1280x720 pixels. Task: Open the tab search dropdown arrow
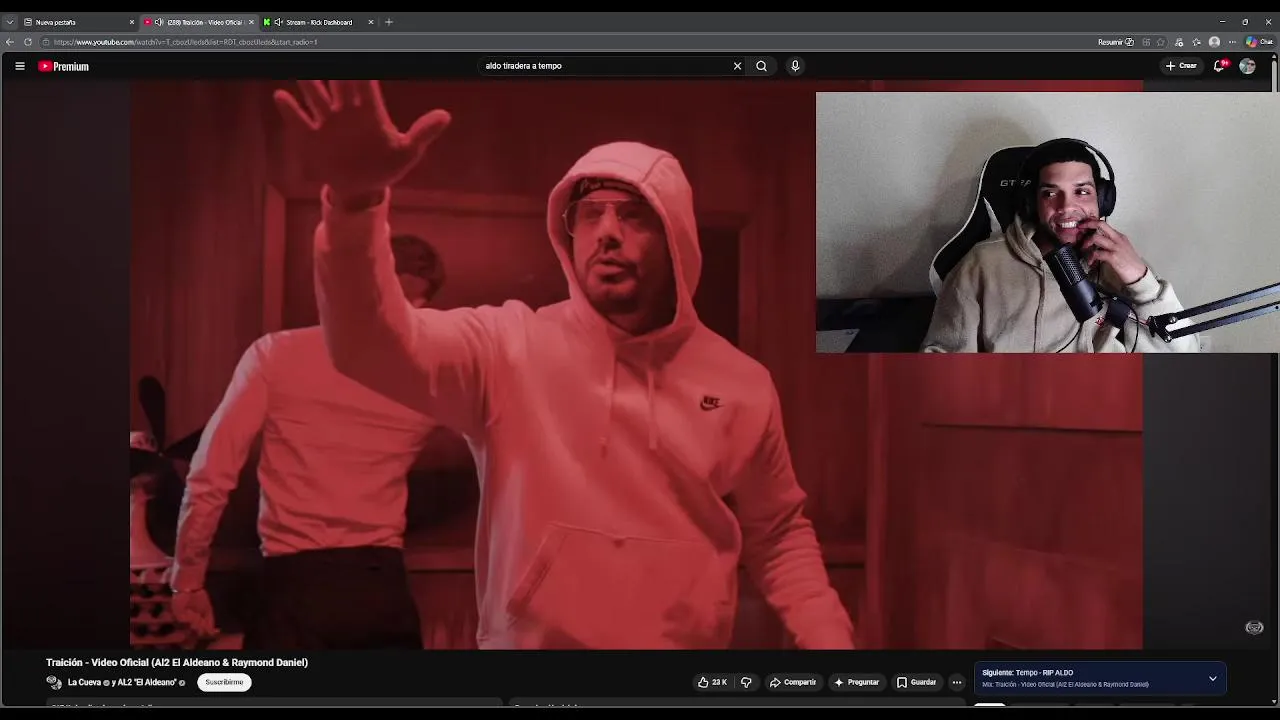[x=10, y=22]
